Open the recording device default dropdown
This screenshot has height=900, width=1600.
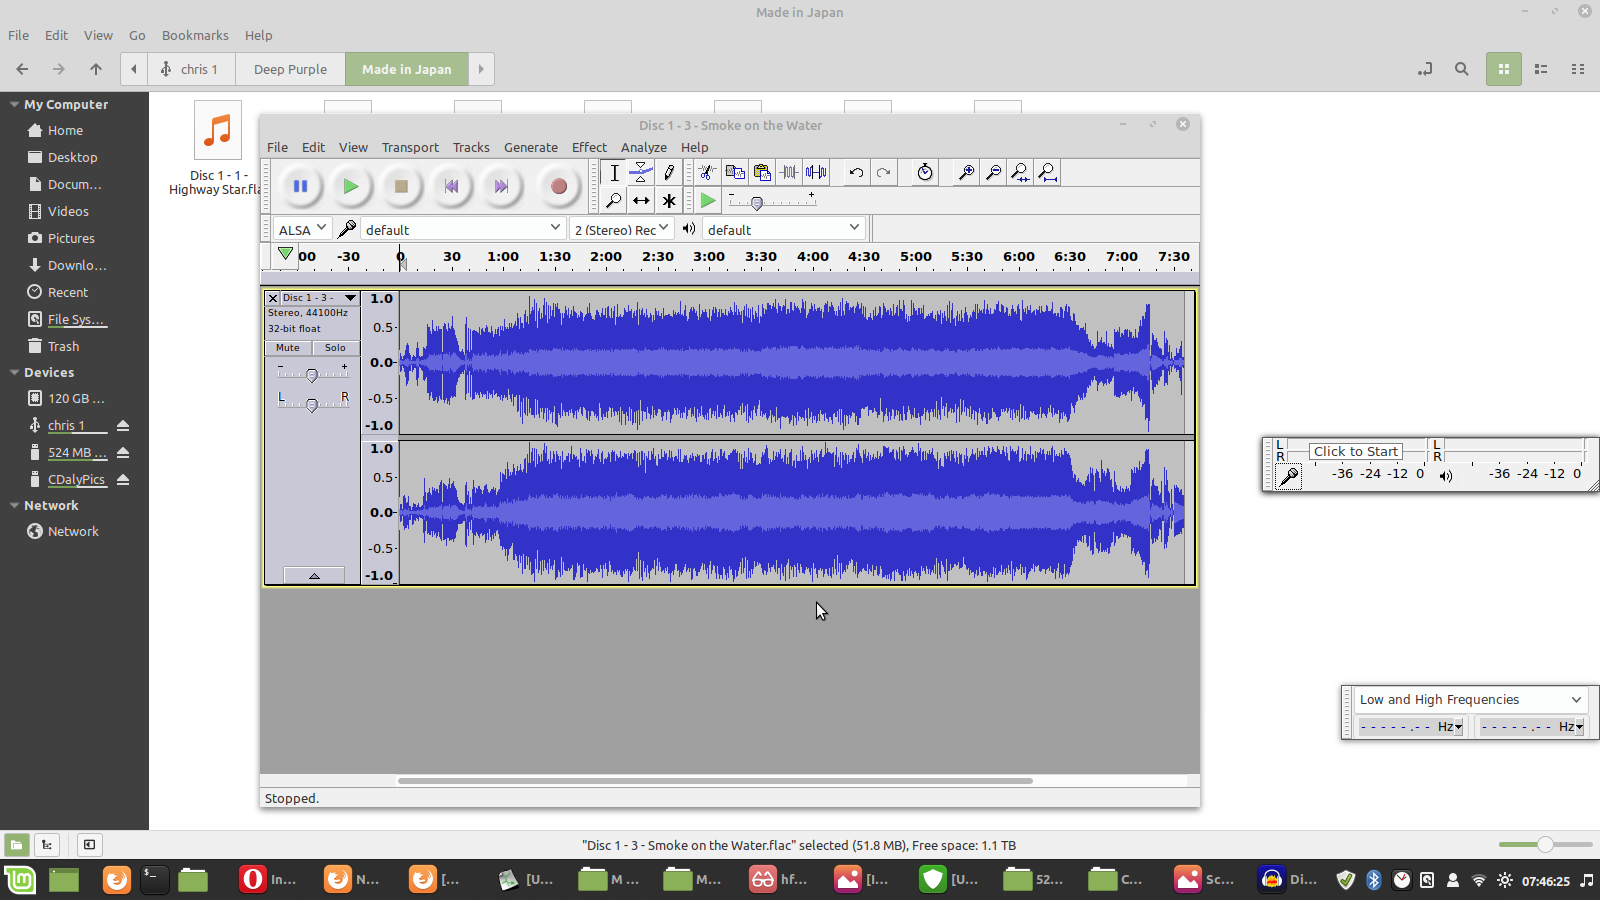[x=463, y=229]
